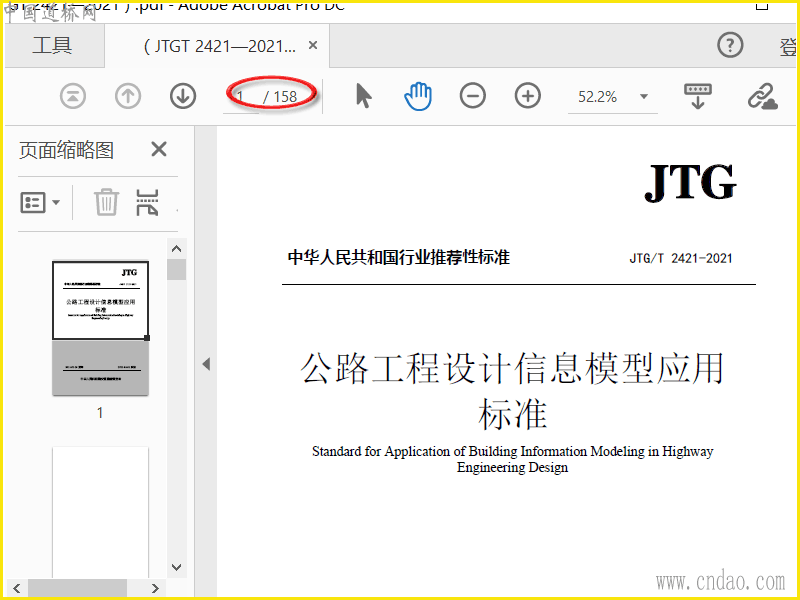Activate the hand pan tool
Image resolution: width=800 pixels, height=600 pixels.
(418, 96)
